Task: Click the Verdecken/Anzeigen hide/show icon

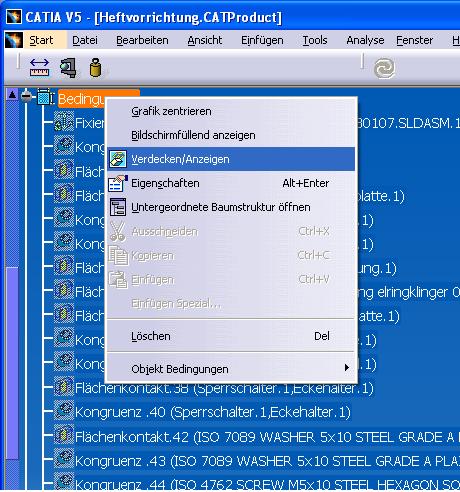Action: pos(118,159)
